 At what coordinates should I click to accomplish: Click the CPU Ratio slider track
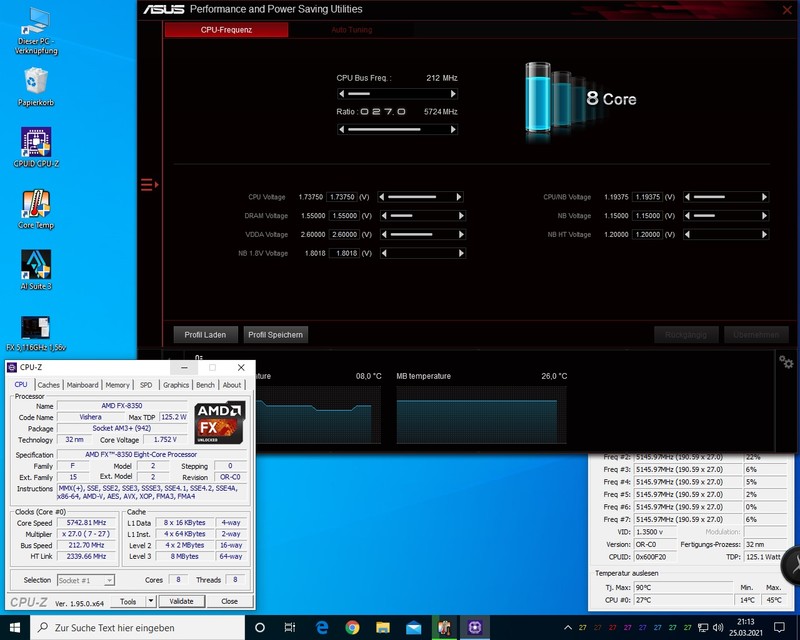point(397,130)
